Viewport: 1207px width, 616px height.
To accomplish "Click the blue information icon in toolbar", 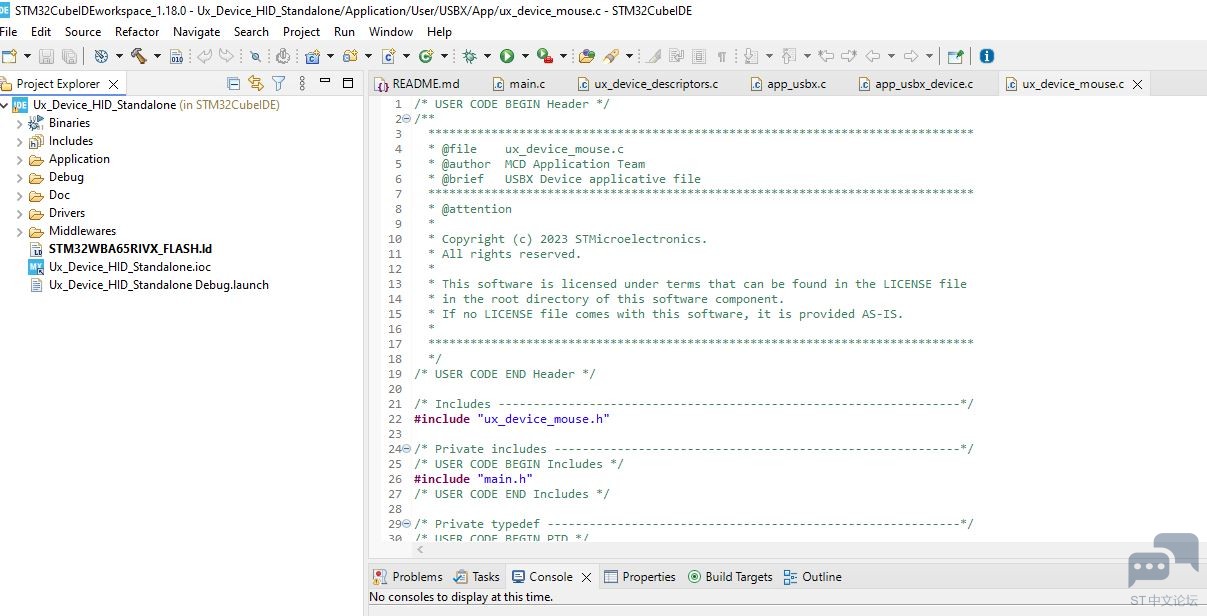I will click(x=987, y=56).
